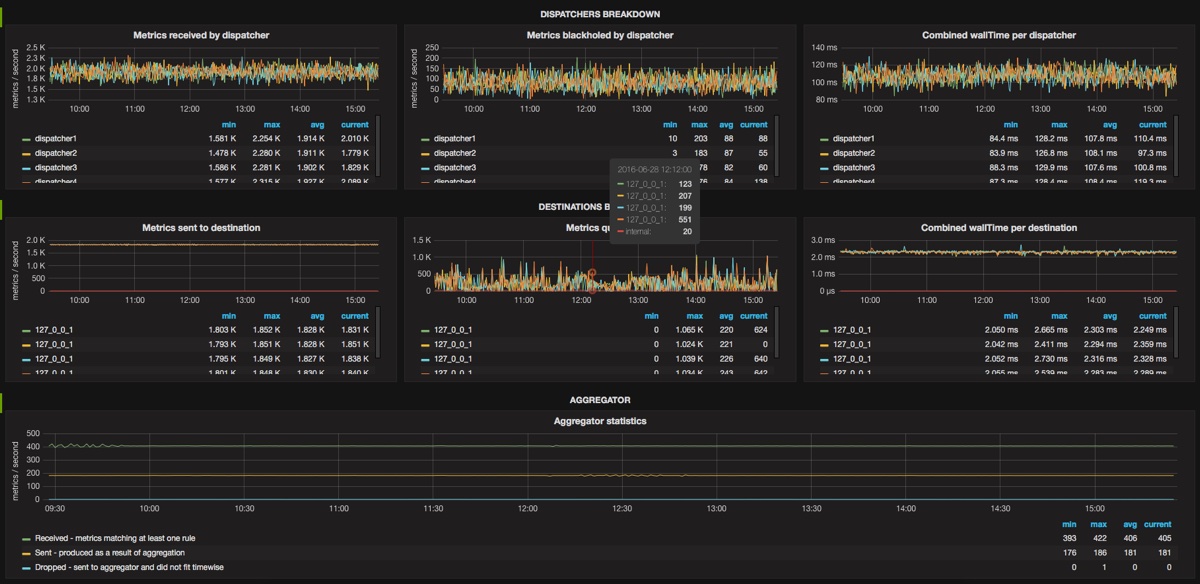Click dispatcher1 color swatch in Metrics blackholed legend
The width and height of the screenshot is (1200, 584).
(424, 139)
